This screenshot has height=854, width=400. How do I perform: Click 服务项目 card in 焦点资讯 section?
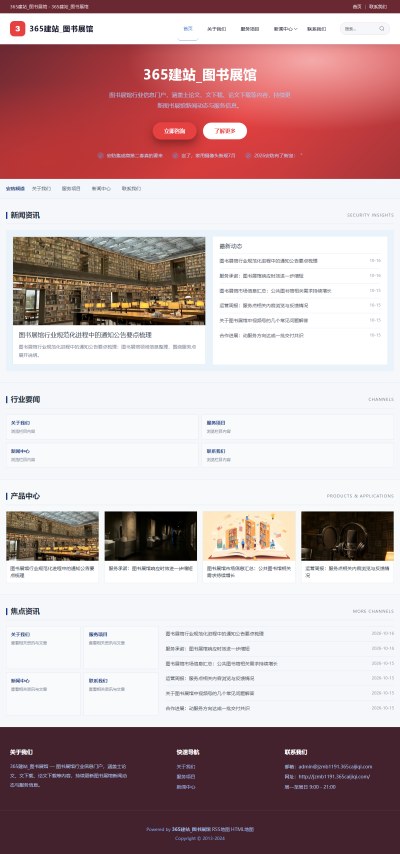click(x=121, y=648)
